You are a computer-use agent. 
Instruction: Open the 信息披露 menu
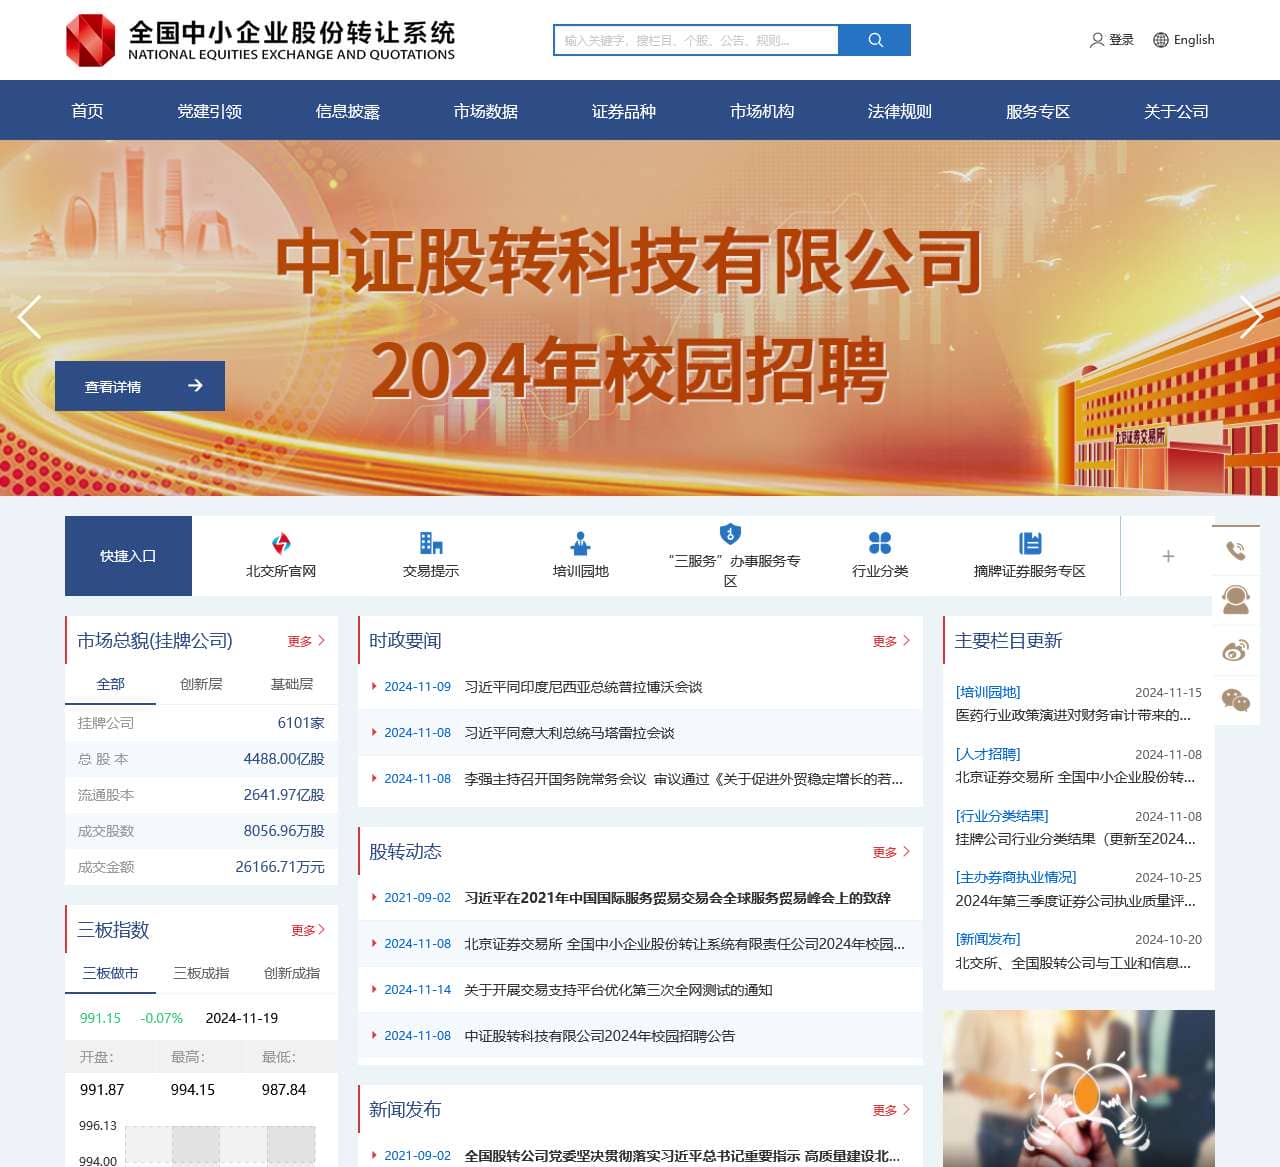pos(348,111)
